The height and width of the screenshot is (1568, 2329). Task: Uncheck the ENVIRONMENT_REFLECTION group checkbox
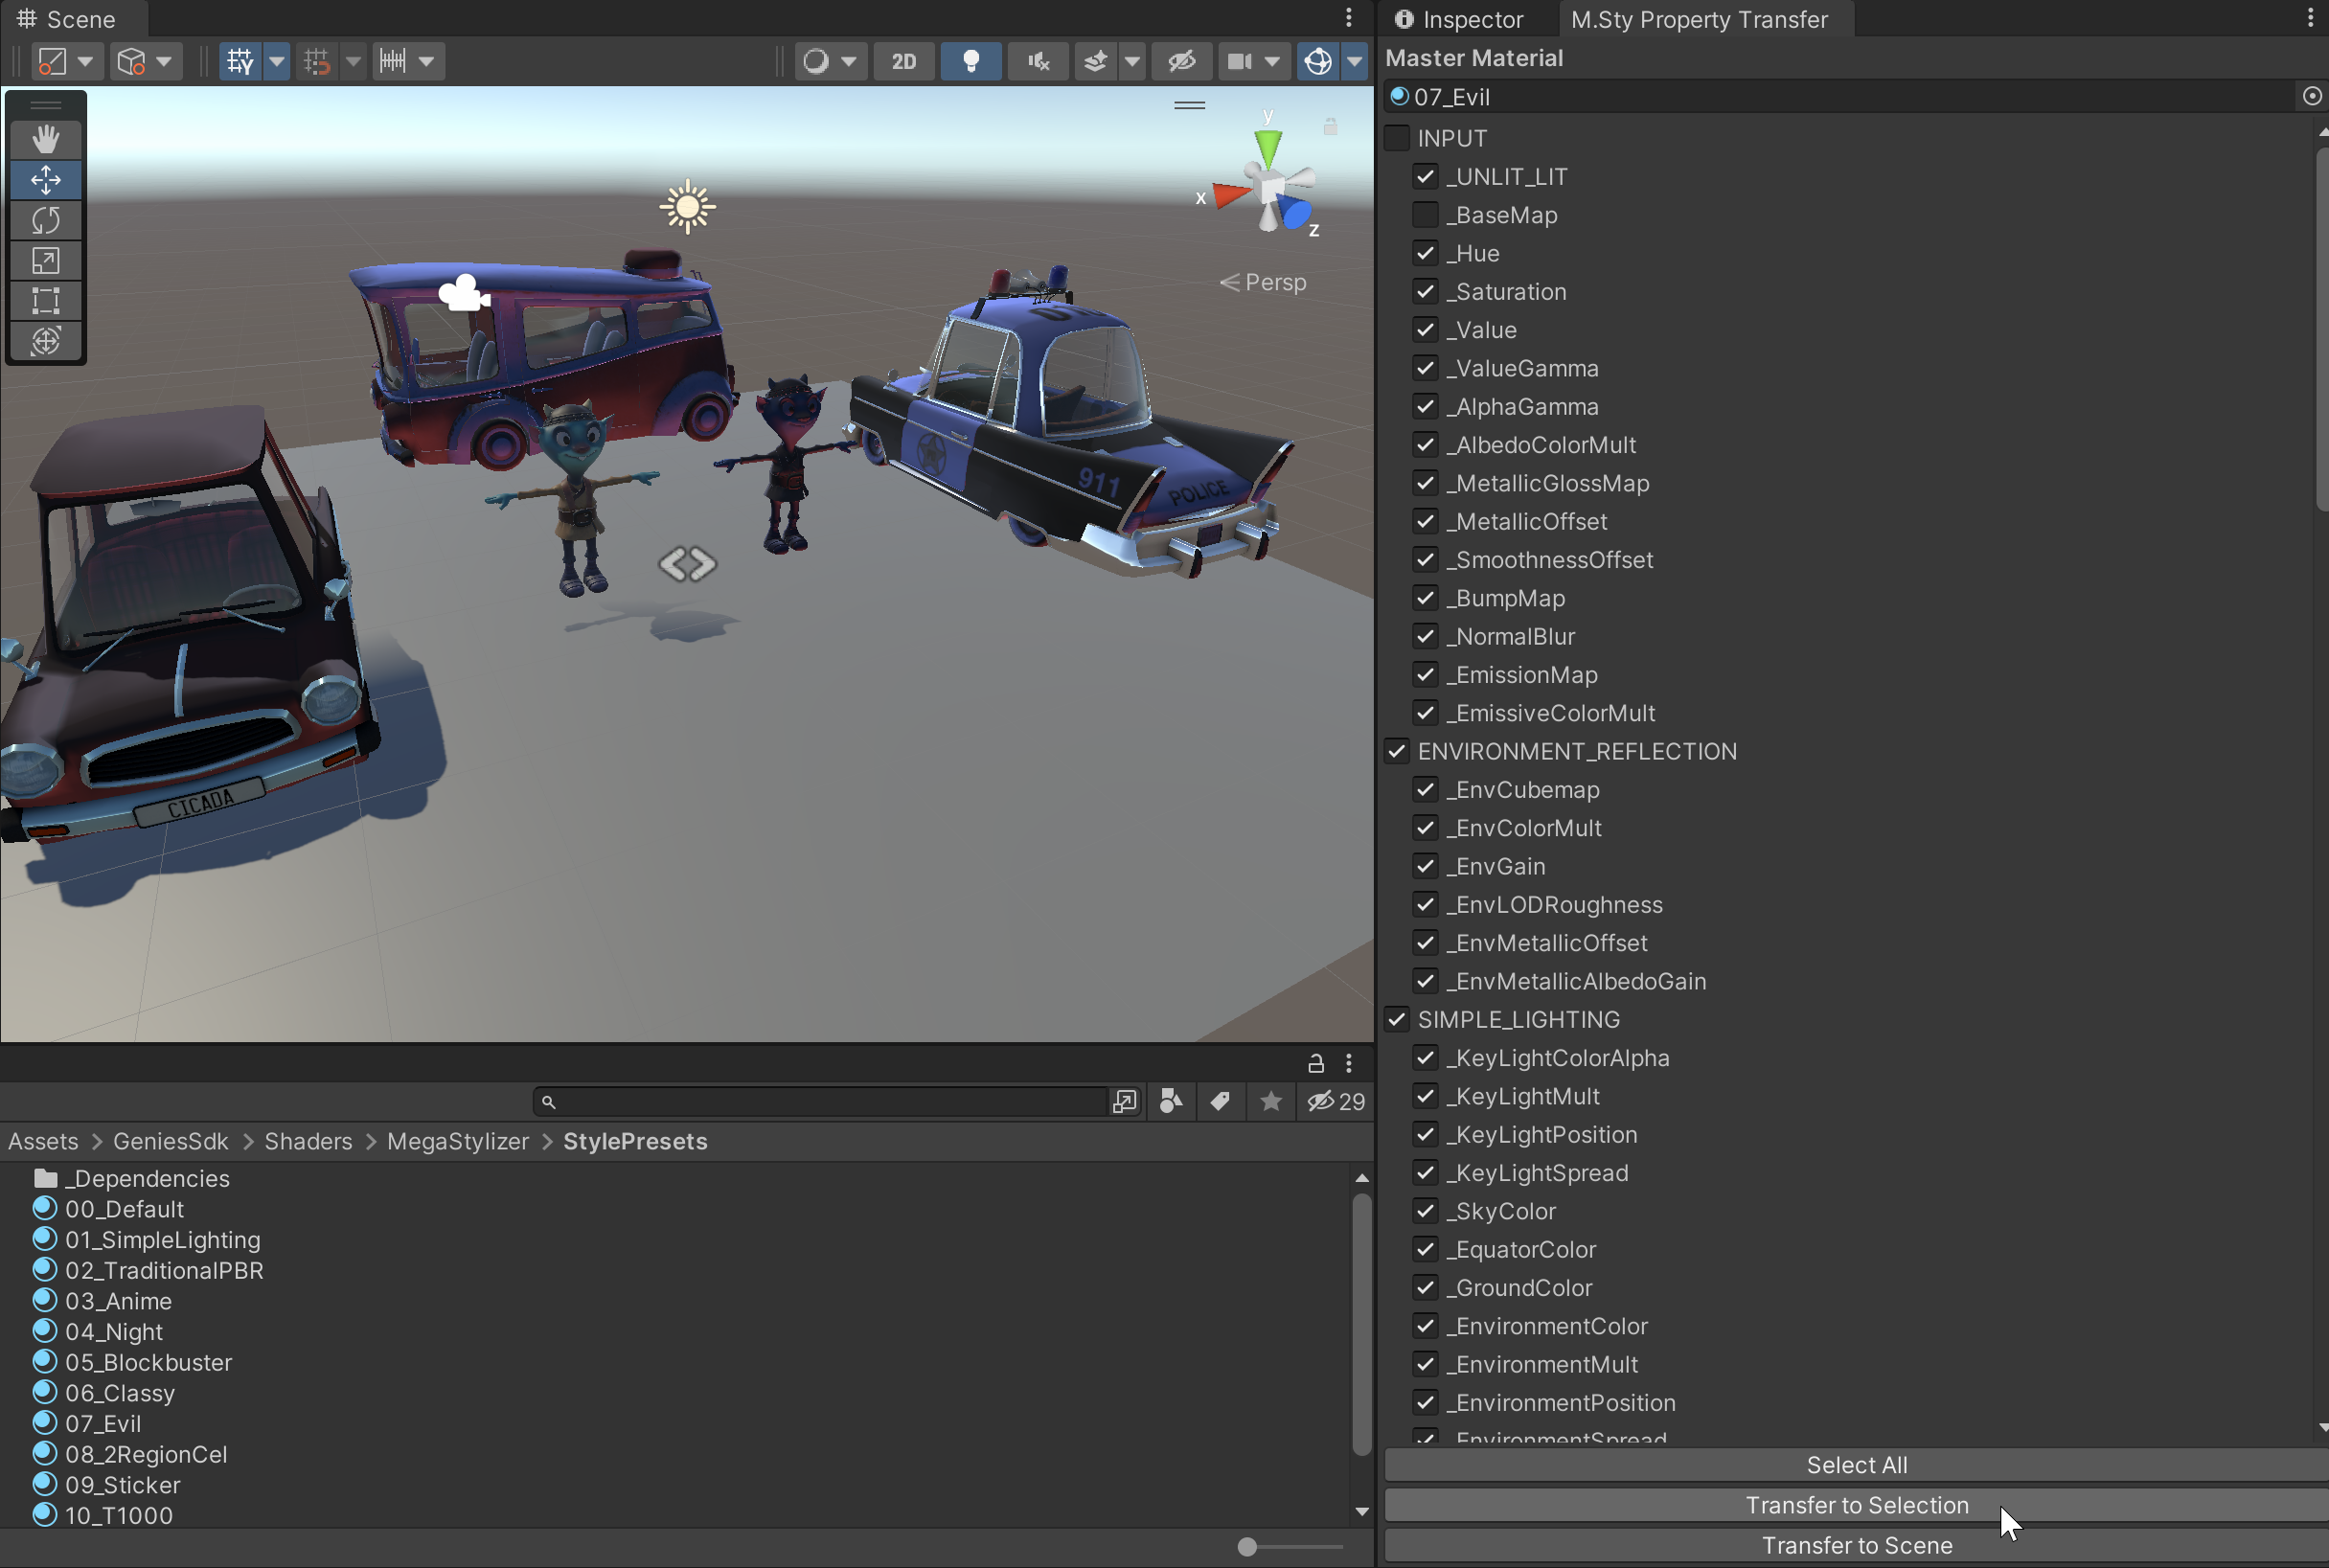coord(1397,751)
